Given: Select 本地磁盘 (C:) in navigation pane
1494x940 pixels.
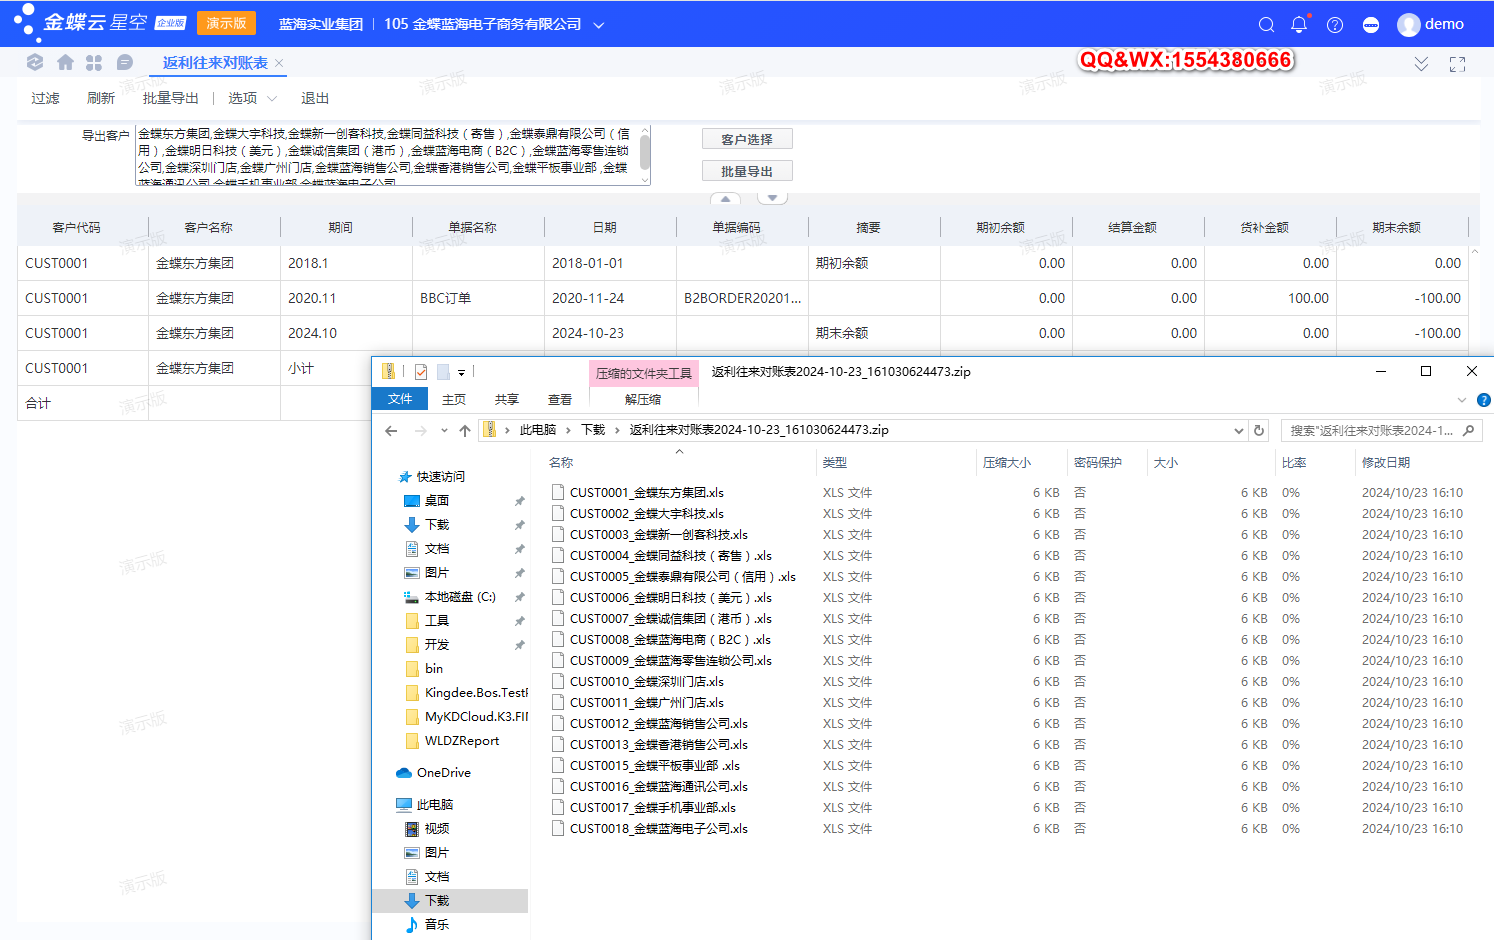Looking at the screenshot, I should (460, 597).
